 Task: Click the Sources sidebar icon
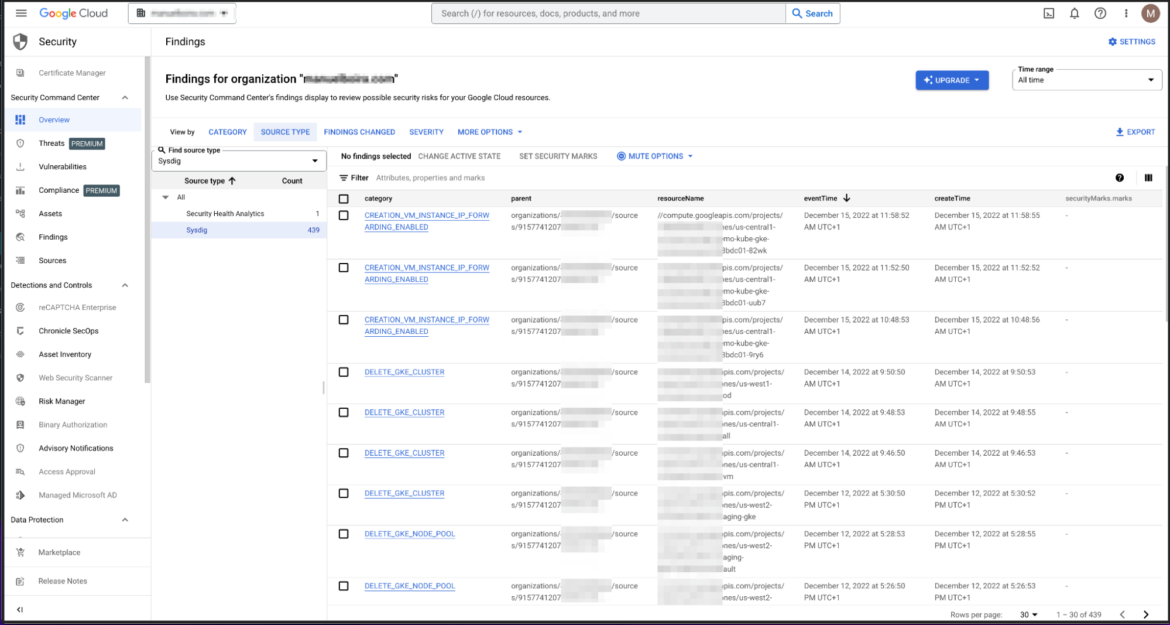coord(20,260)
